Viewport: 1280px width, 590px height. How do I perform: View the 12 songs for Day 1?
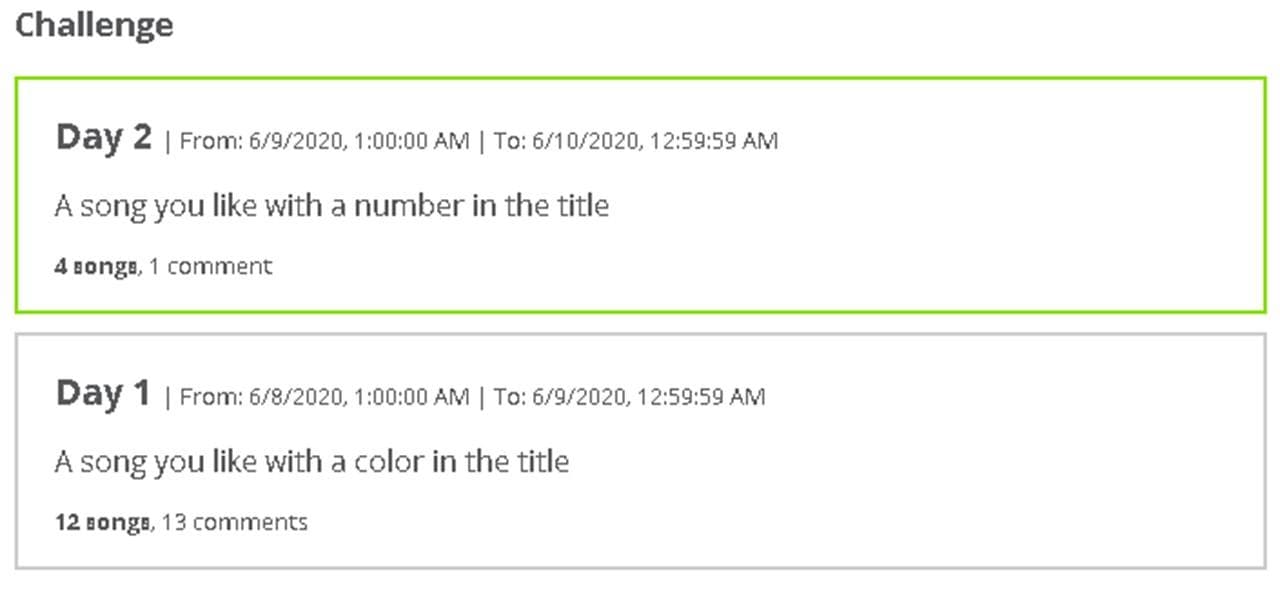tap(103, 522)
